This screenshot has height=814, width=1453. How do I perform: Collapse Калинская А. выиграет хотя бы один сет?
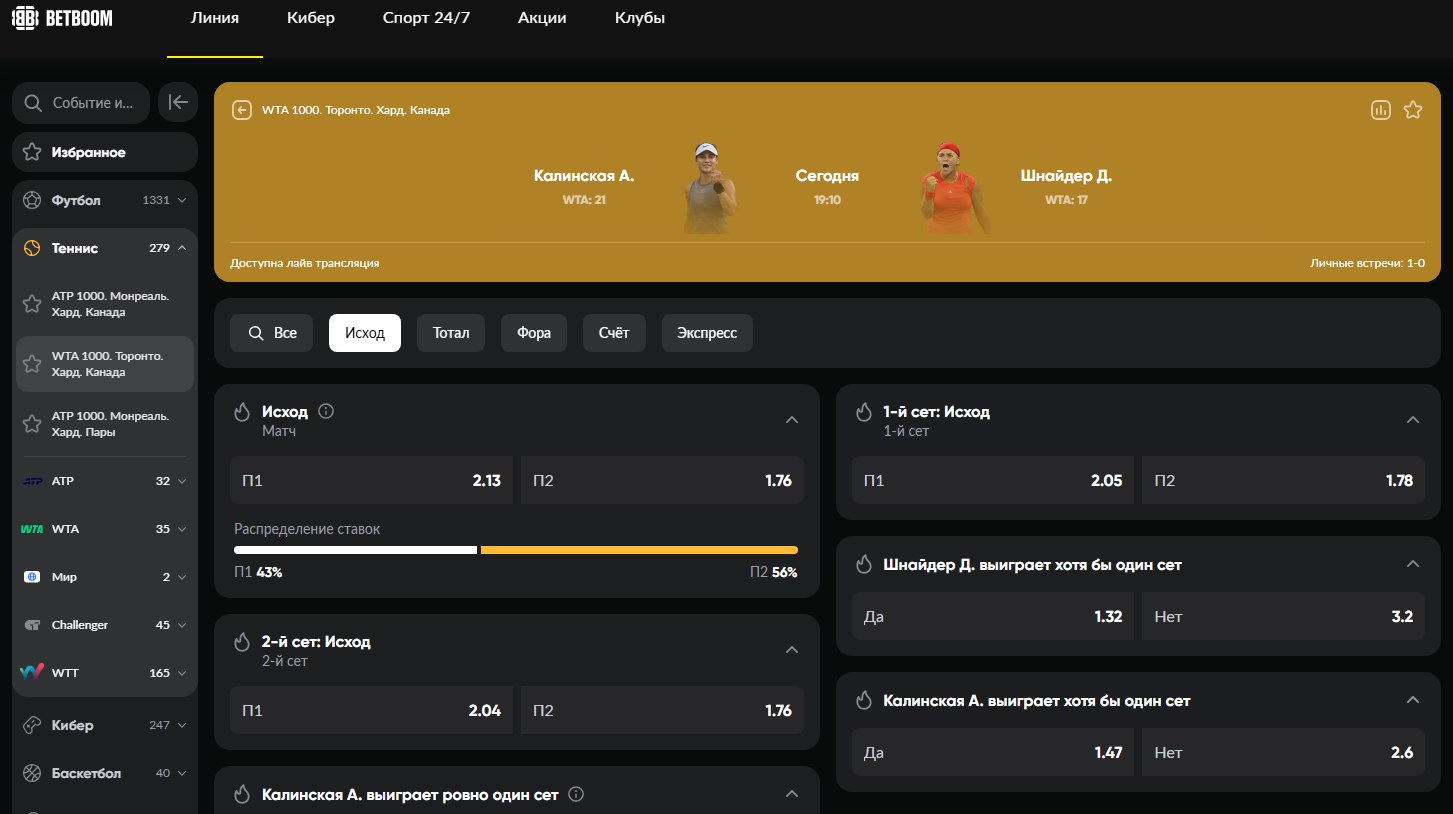[1413, 700]
